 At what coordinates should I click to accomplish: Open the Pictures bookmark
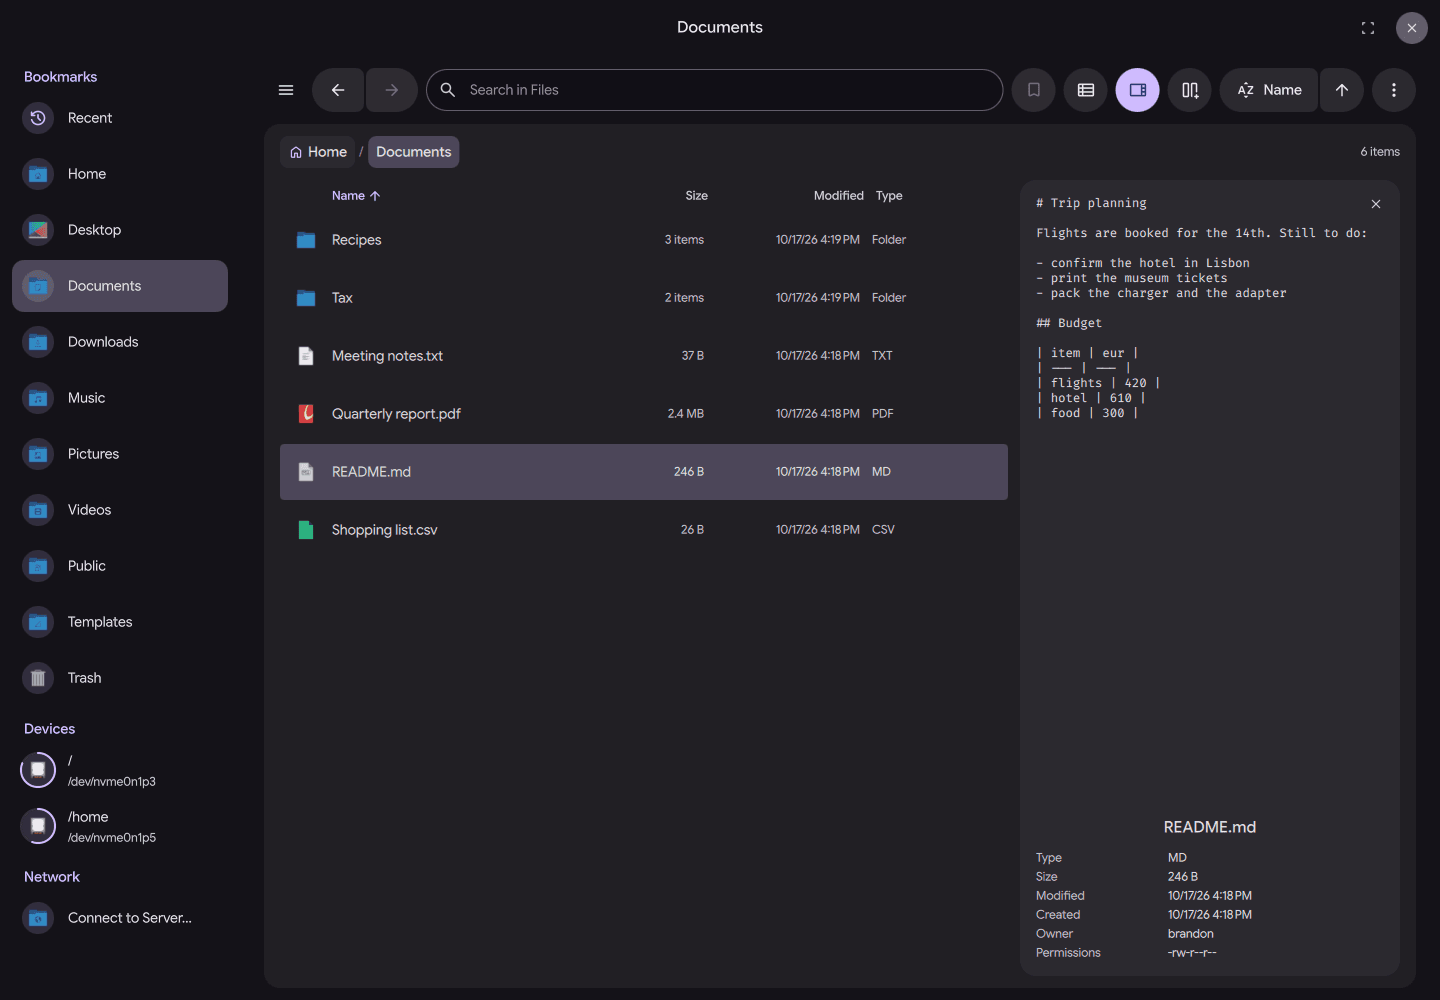pos(120,454)
